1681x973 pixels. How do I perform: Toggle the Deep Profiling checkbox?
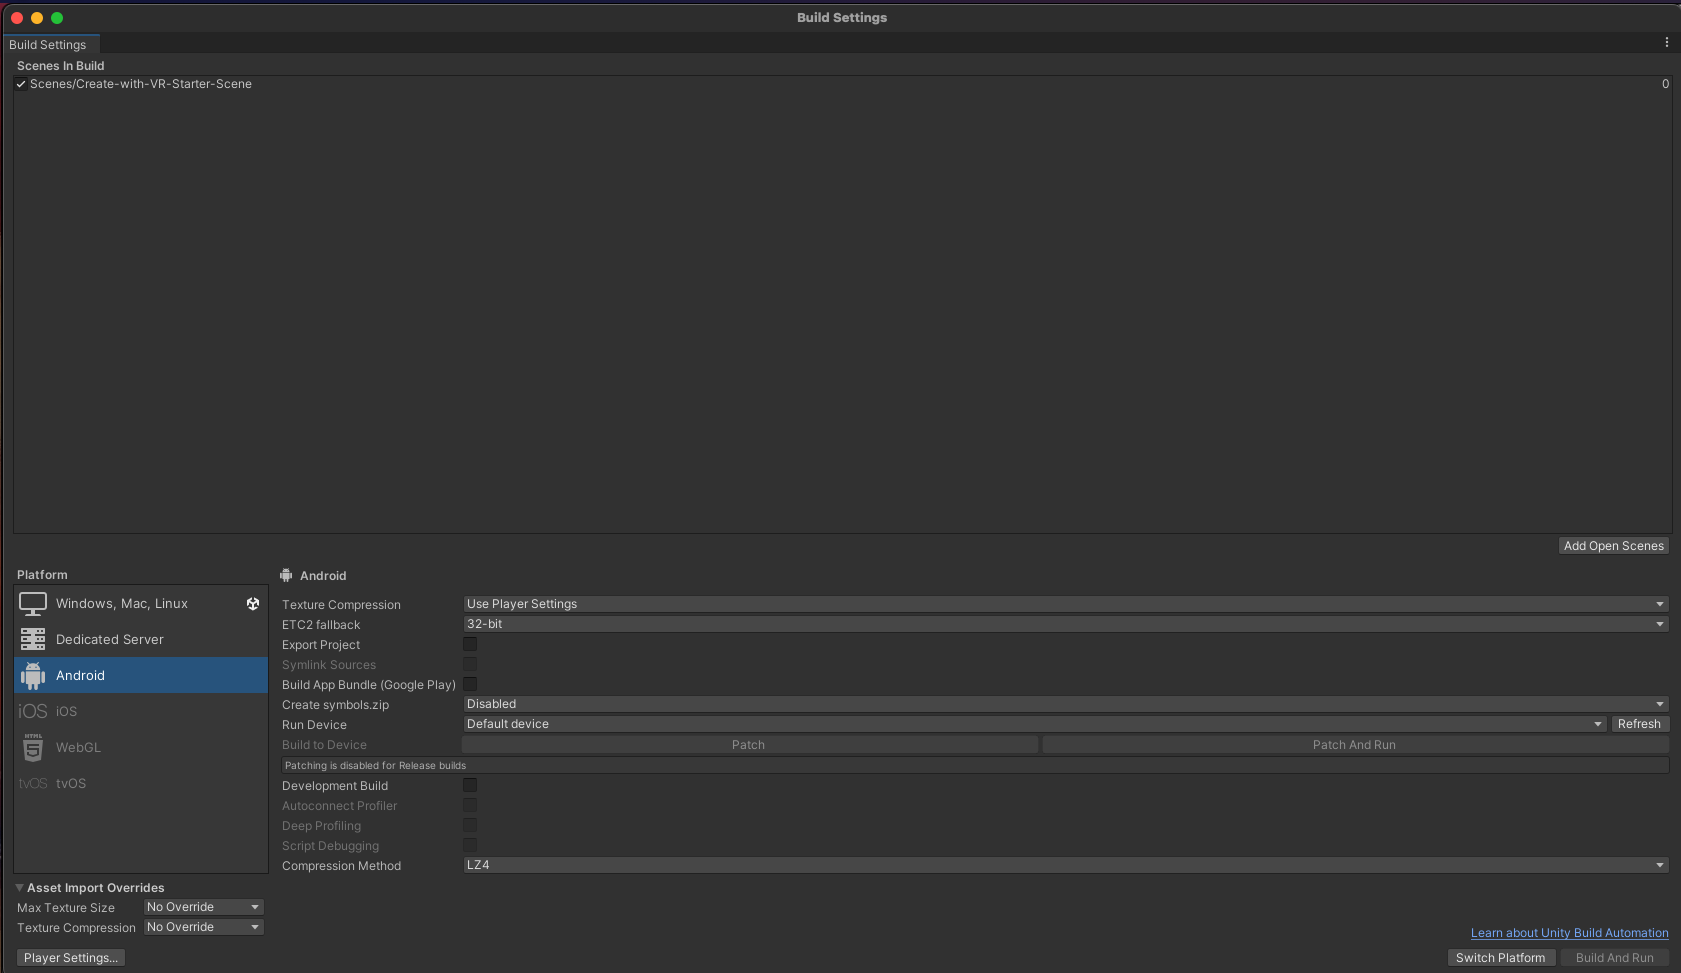pos(470,826)
